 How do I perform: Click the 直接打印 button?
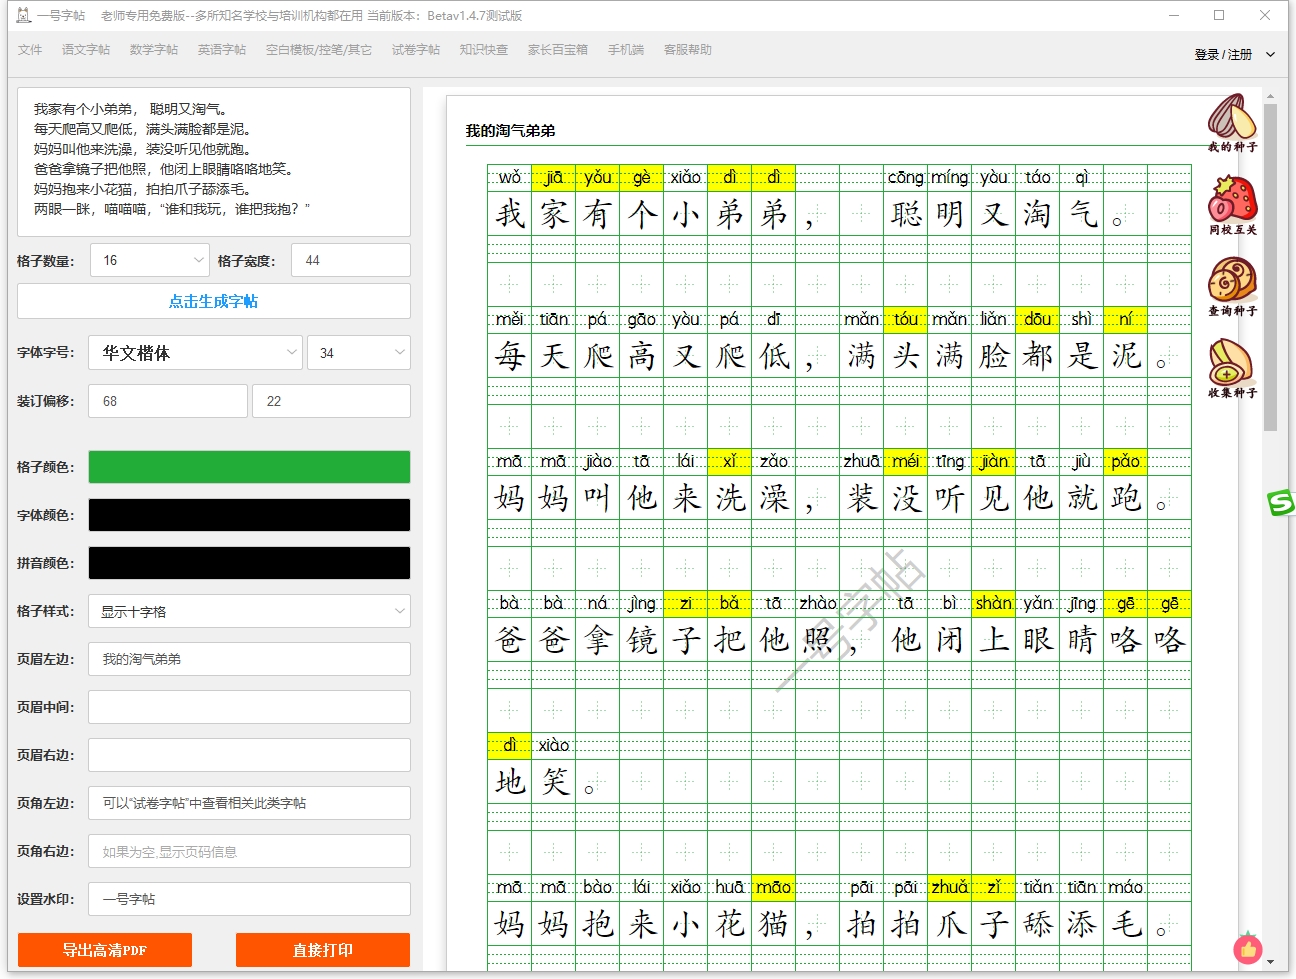pos(323,950)
